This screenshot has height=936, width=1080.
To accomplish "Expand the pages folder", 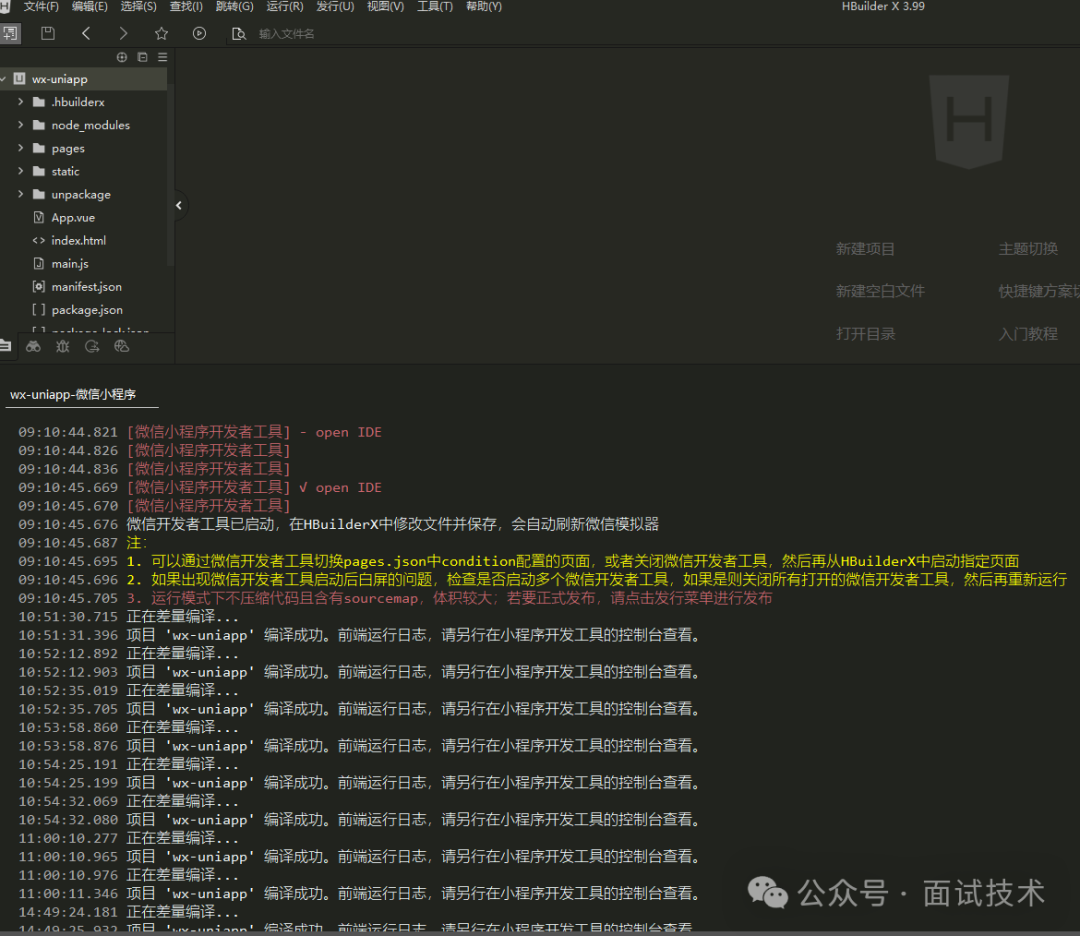I will [21, 148].
